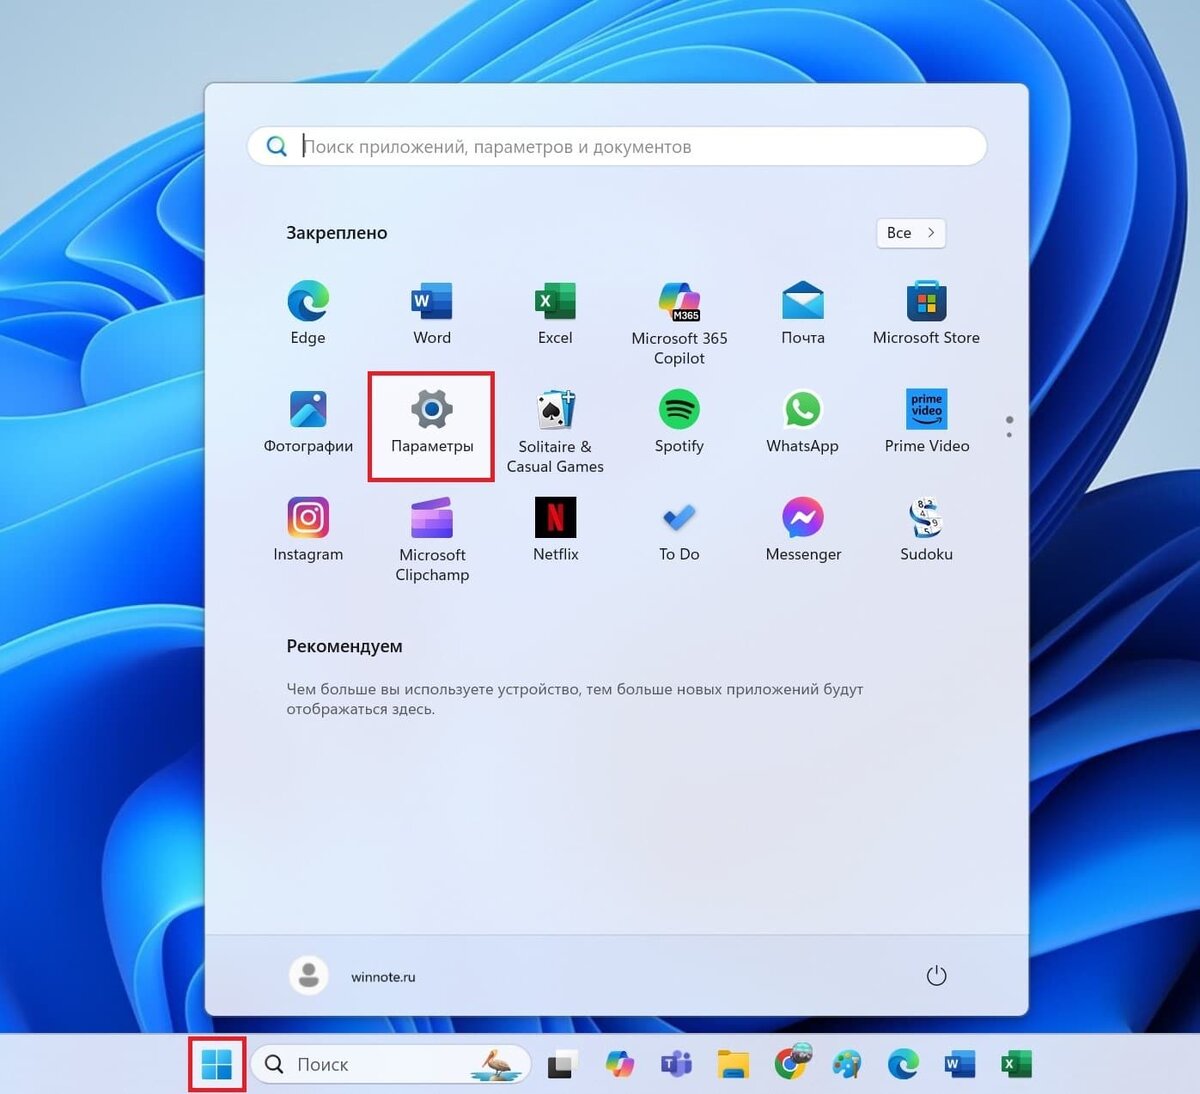This screenshot has height=1094, width=1200.
Task: Open Word from the taskbar
Action: (x=960, y=1065)
